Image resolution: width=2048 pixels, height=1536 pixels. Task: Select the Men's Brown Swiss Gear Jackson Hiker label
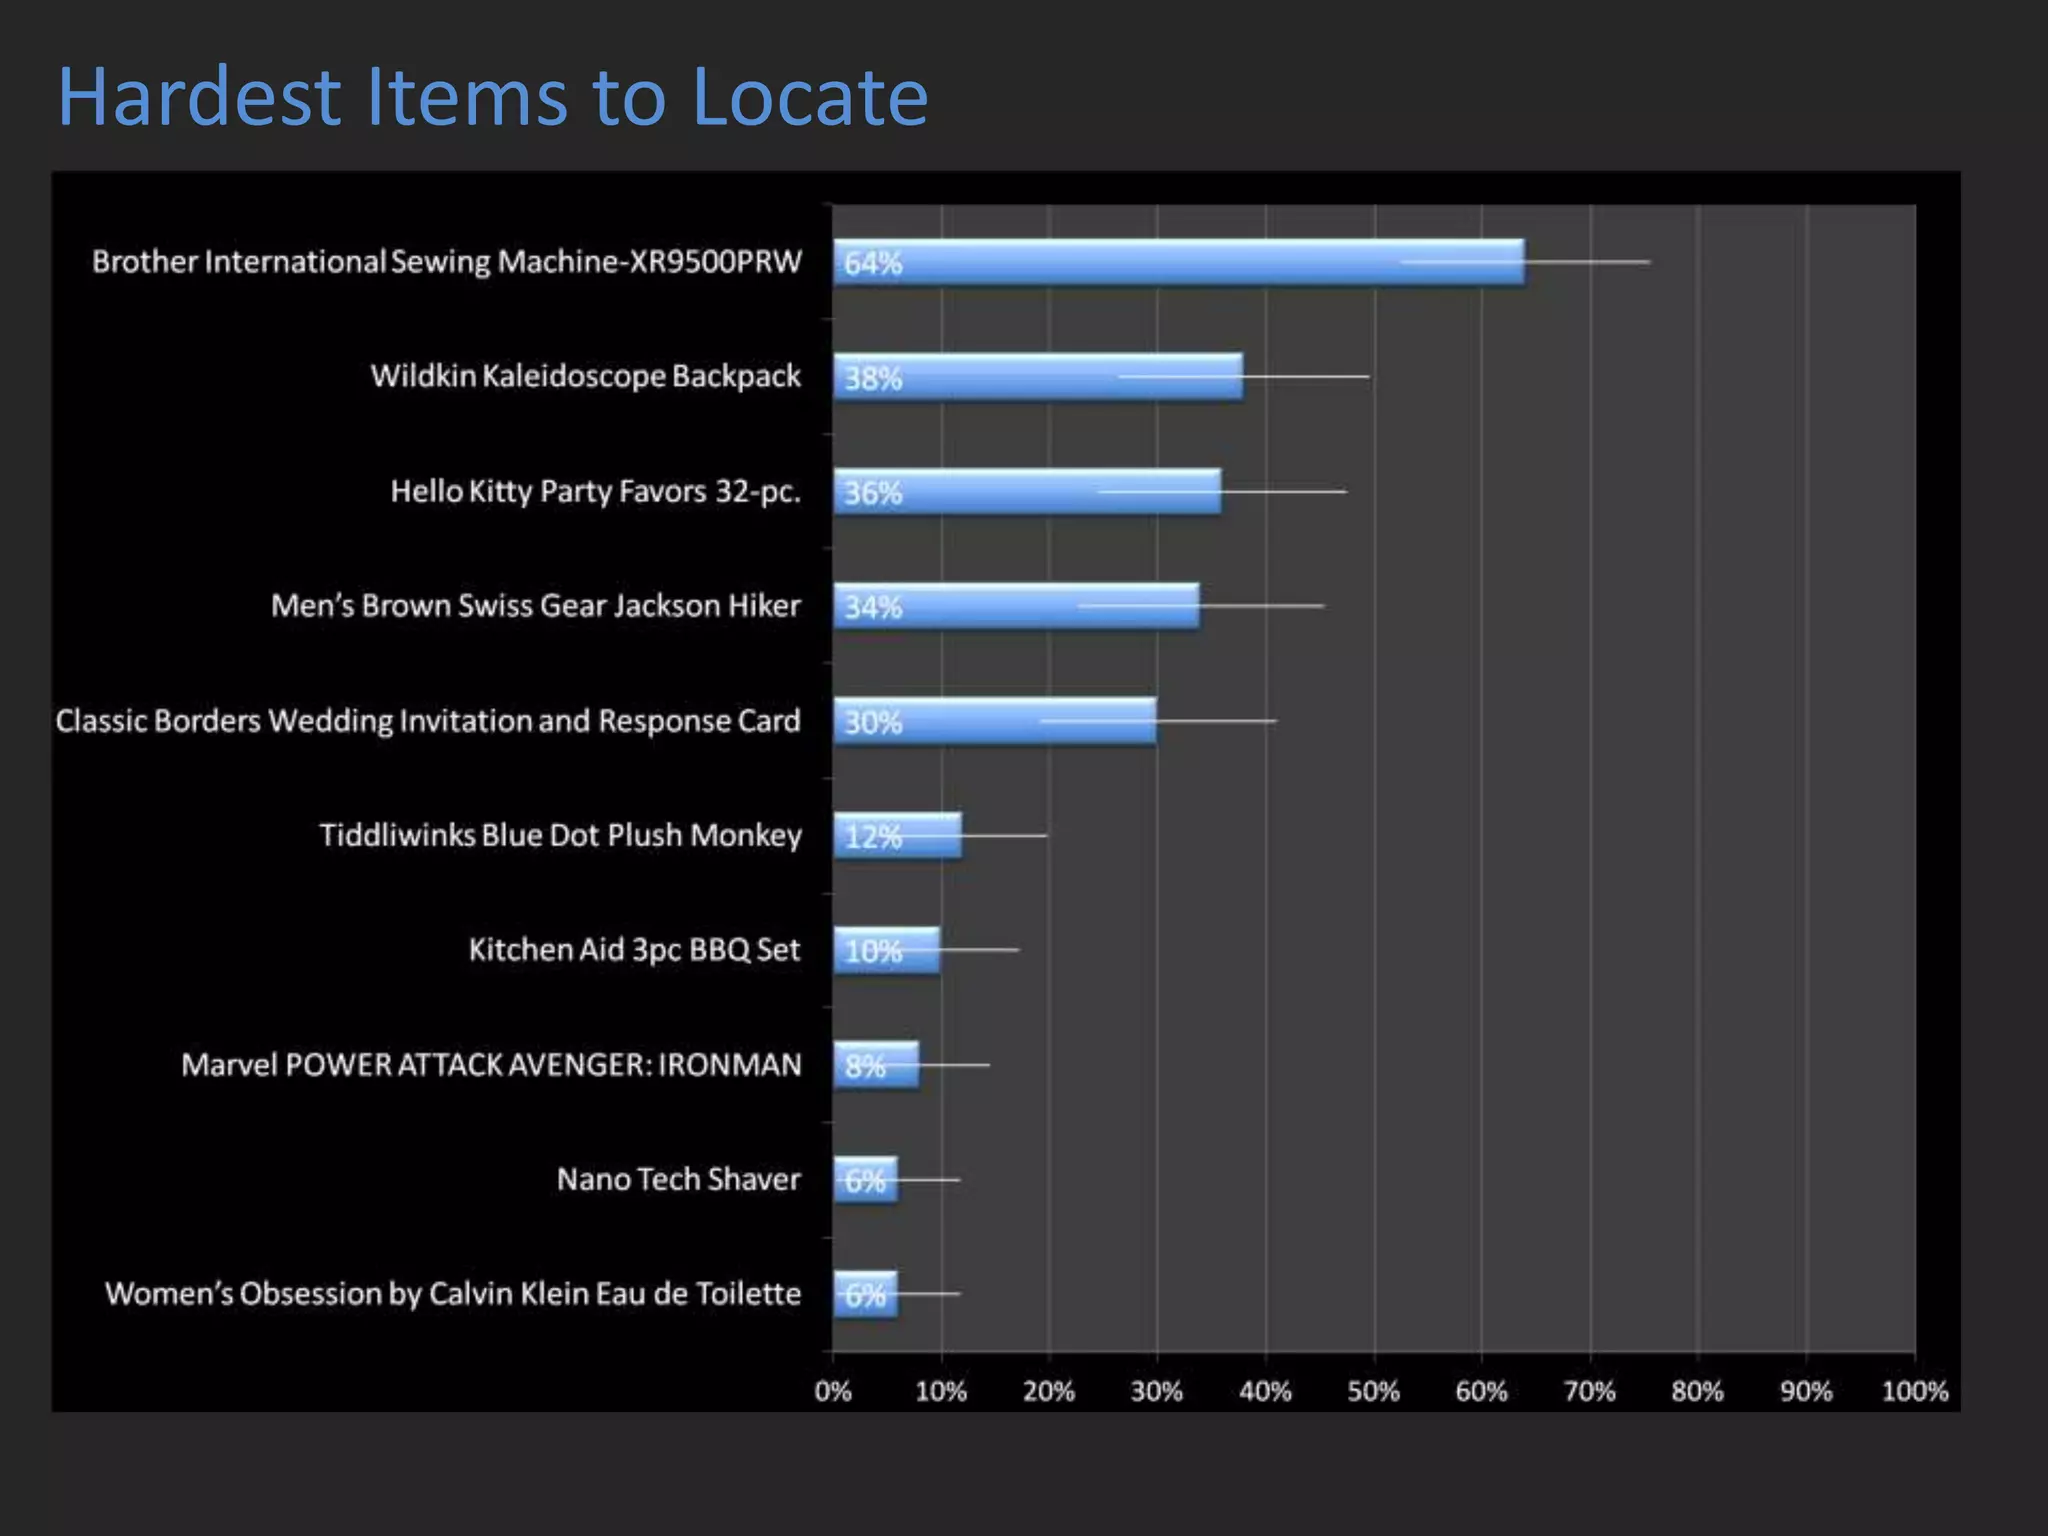click(x=536, y=606)
